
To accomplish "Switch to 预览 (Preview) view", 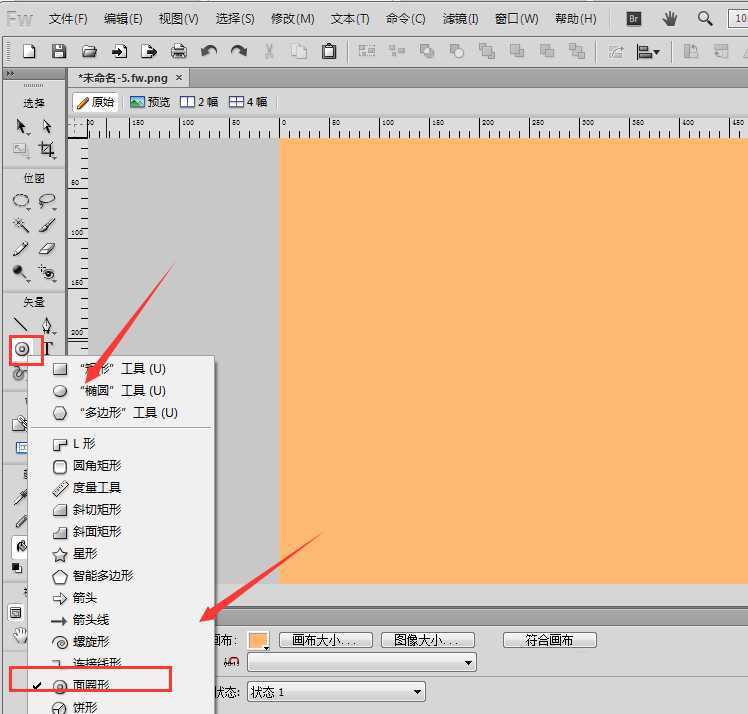I will click(150, 102).
